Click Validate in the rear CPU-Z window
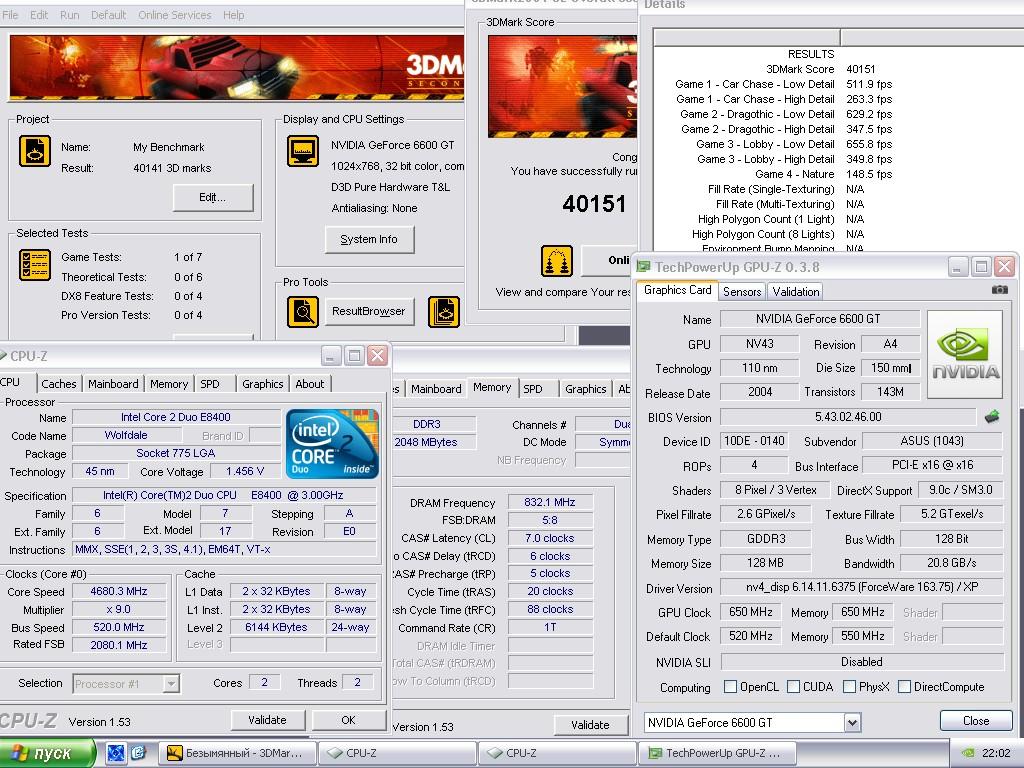1024x768 pixels. 590,724
